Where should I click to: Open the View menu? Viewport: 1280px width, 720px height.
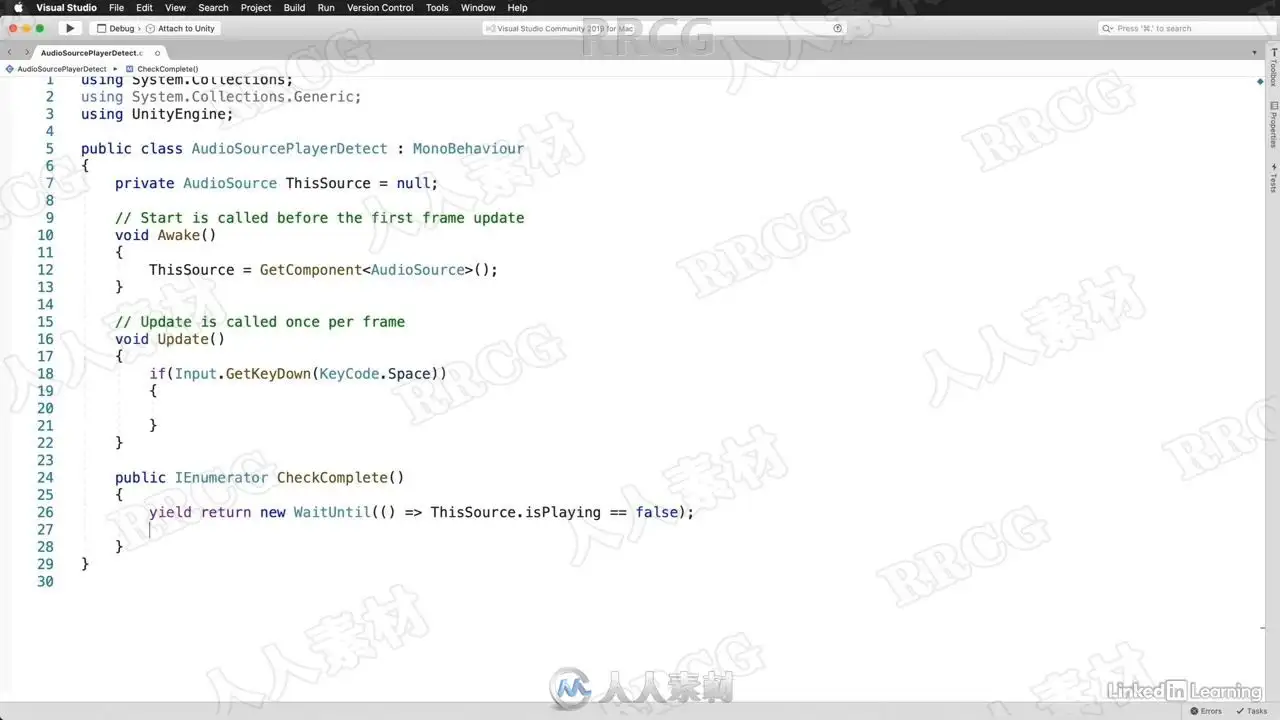coord(175,8)
